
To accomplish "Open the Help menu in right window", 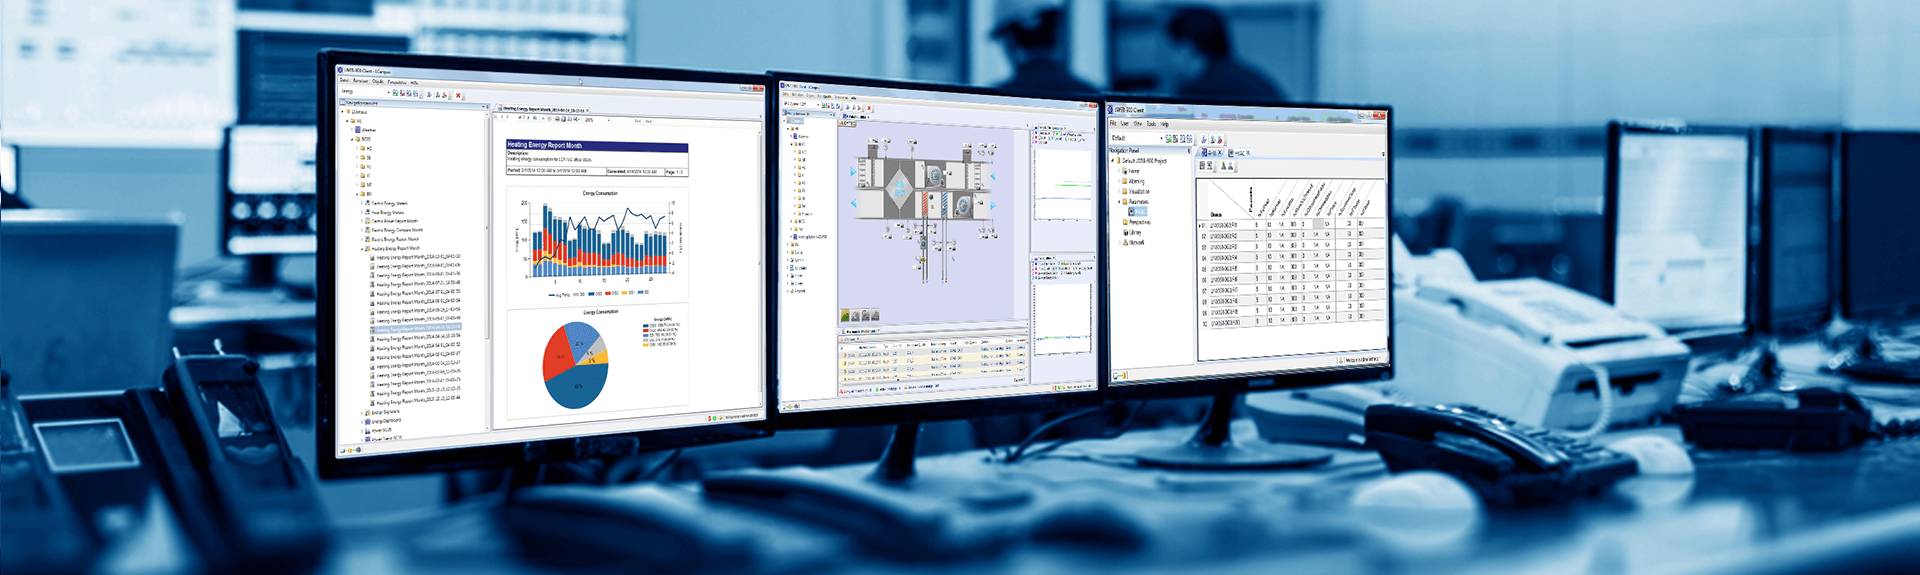I will [1164, 124].
